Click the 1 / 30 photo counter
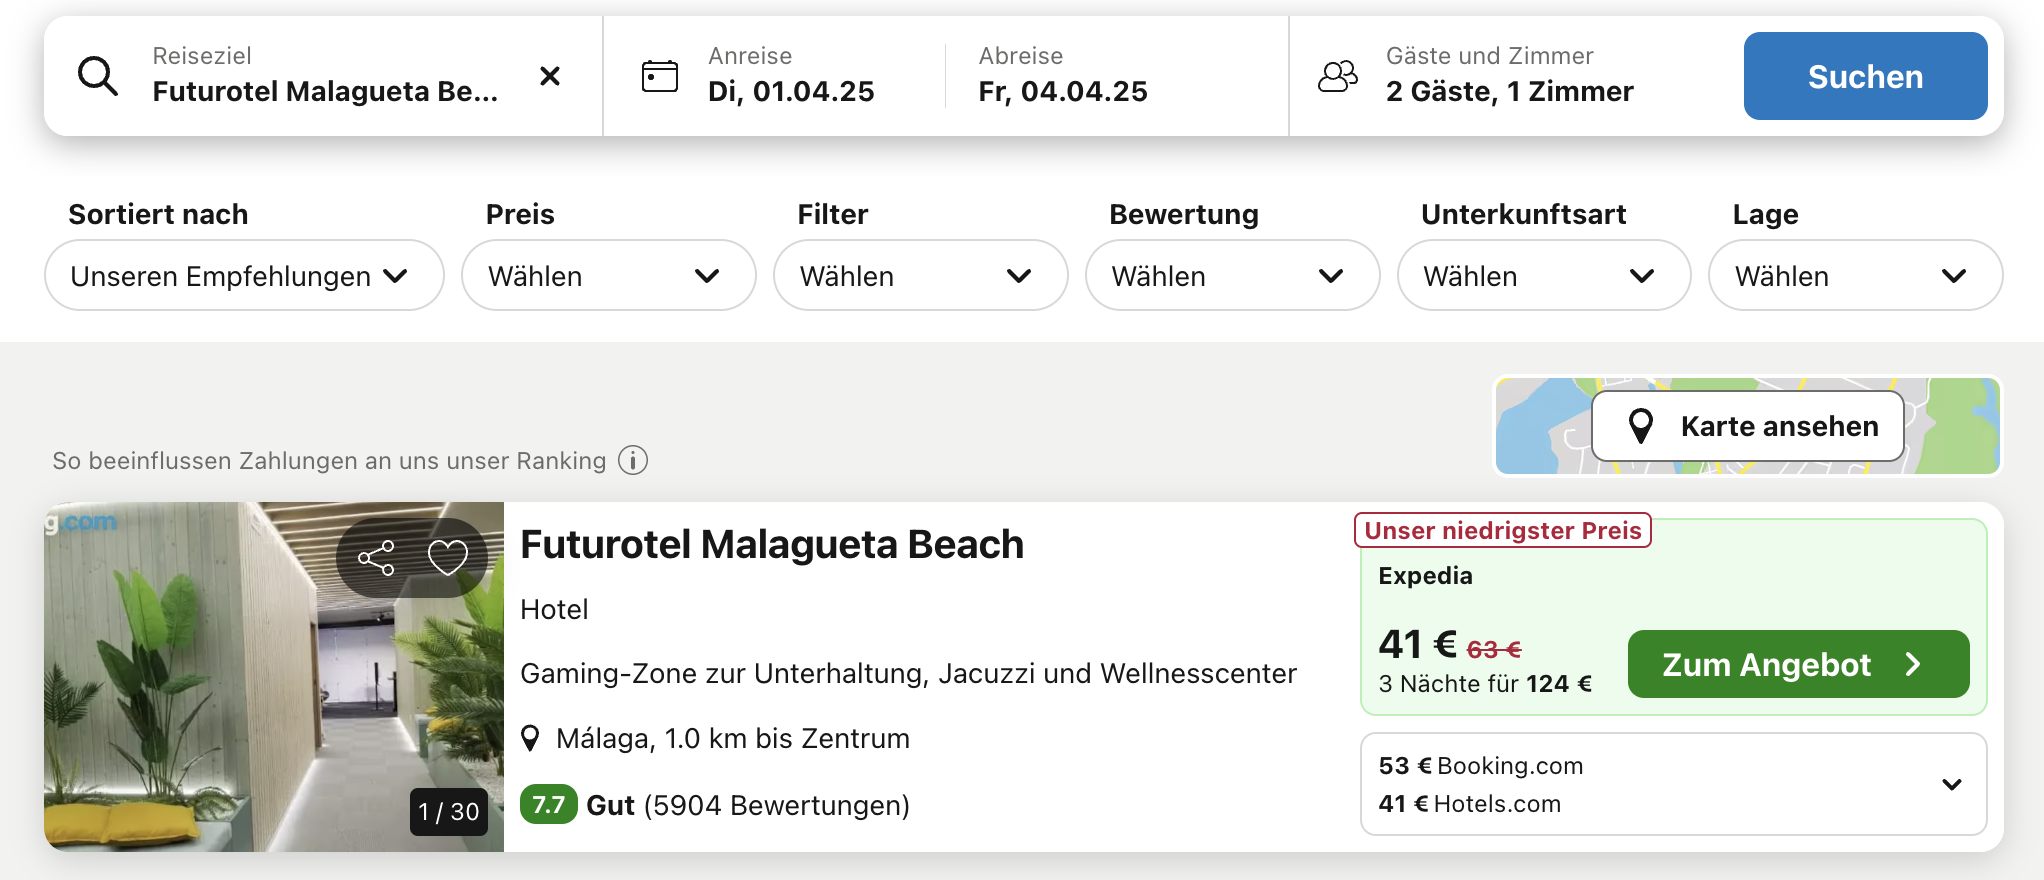The image size is (2044, 880). (x=449, y=812)
